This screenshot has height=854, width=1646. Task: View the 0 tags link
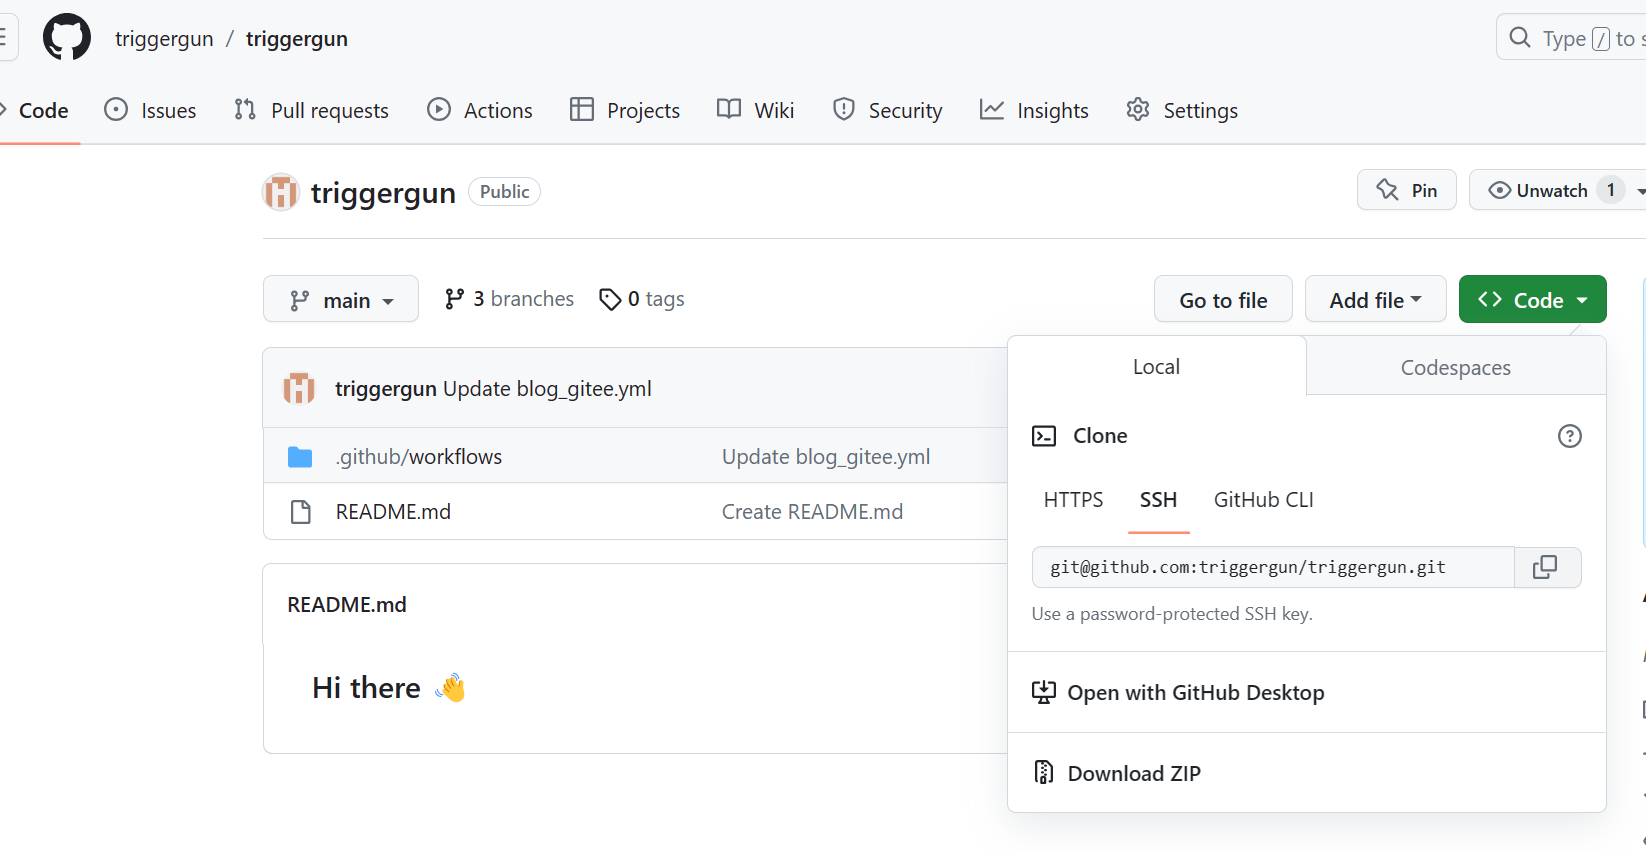[642, 299]
